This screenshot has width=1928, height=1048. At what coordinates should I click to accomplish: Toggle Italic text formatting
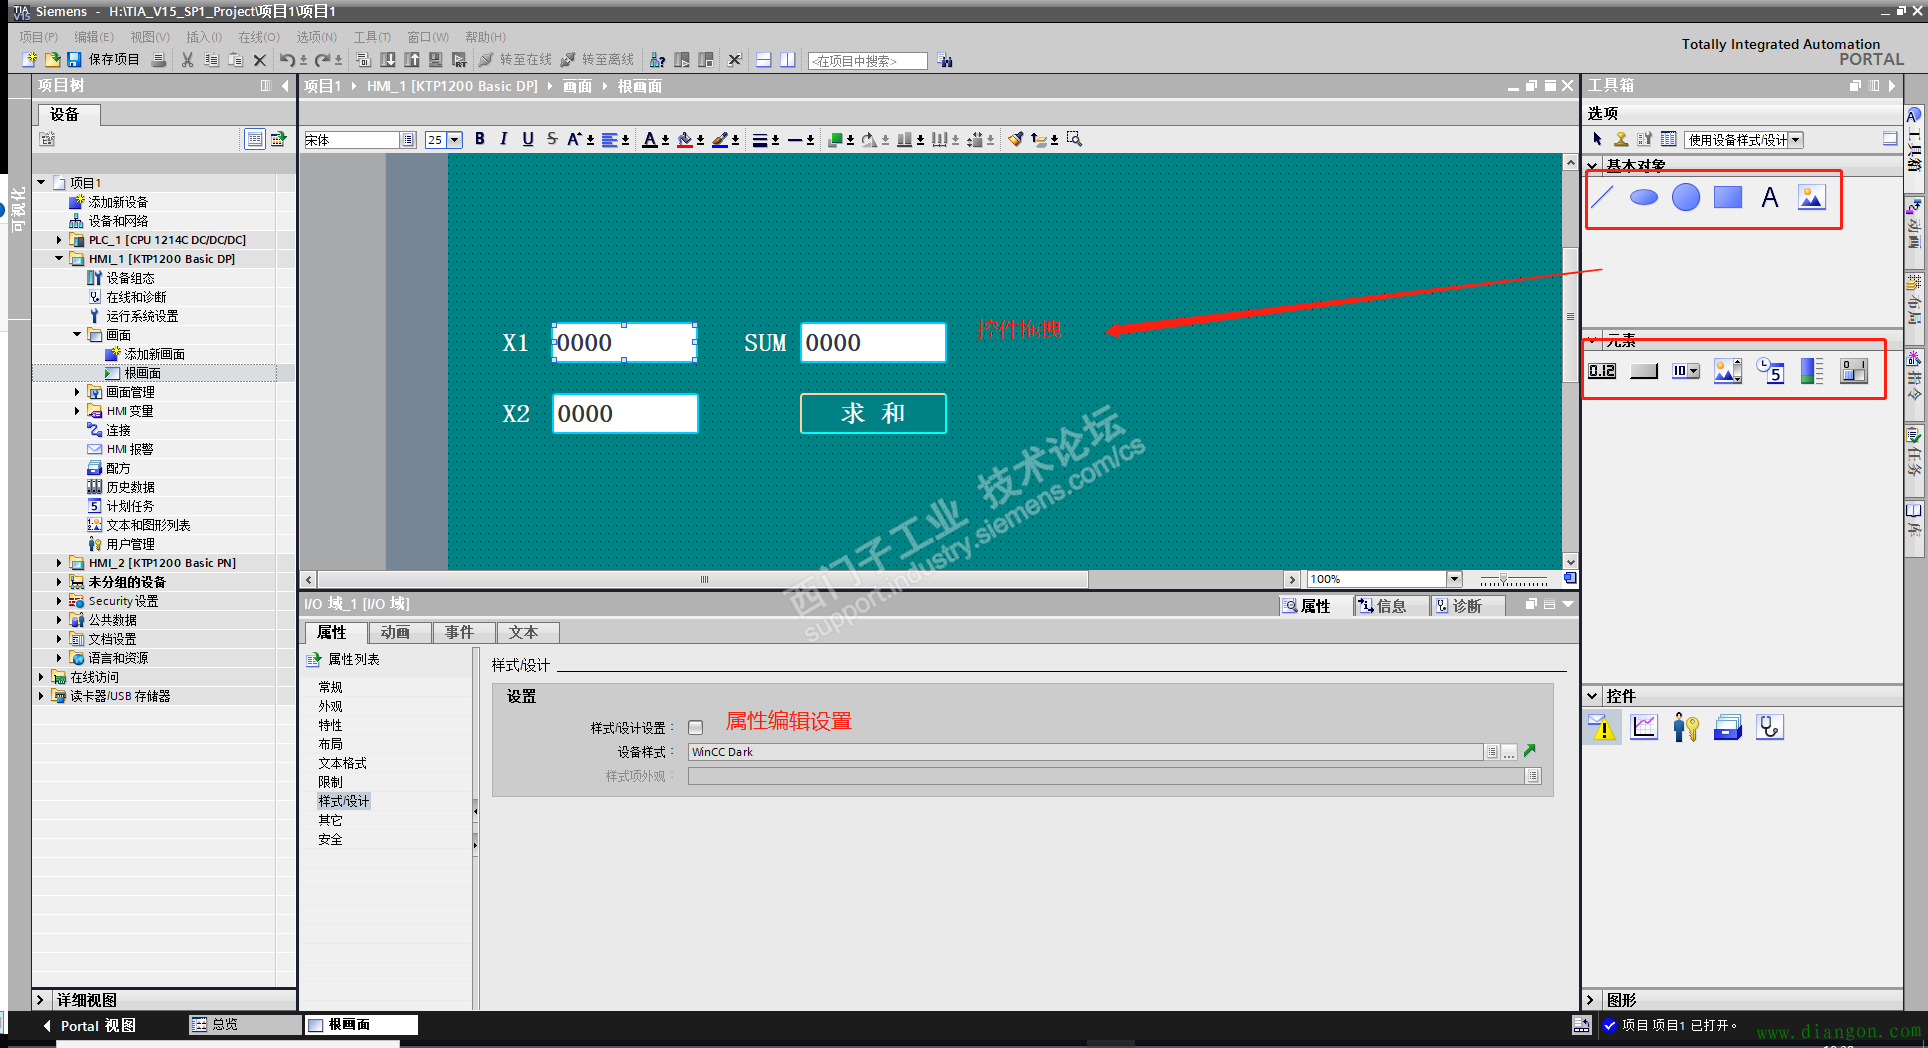coord(504,139)
